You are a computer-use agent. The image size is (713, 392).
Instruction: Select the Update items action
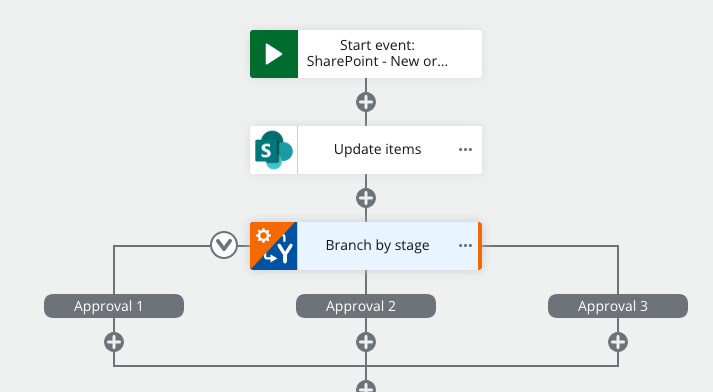(366, 150)
